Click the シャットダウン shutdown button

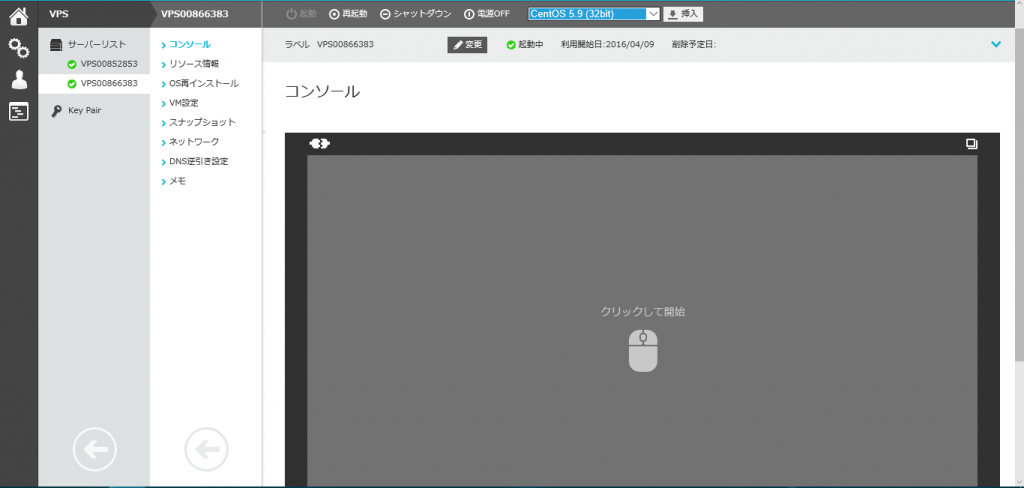[416, 14]
